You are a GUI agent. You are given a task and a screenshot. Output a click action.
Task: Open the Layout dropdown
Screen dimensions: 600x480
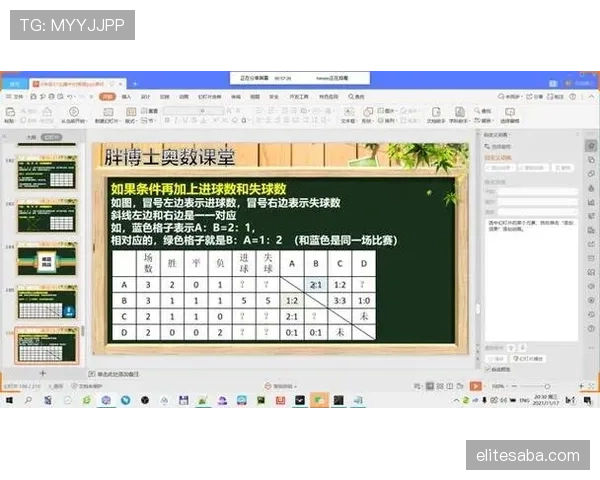pyautogui.click(x=130, y=121)
